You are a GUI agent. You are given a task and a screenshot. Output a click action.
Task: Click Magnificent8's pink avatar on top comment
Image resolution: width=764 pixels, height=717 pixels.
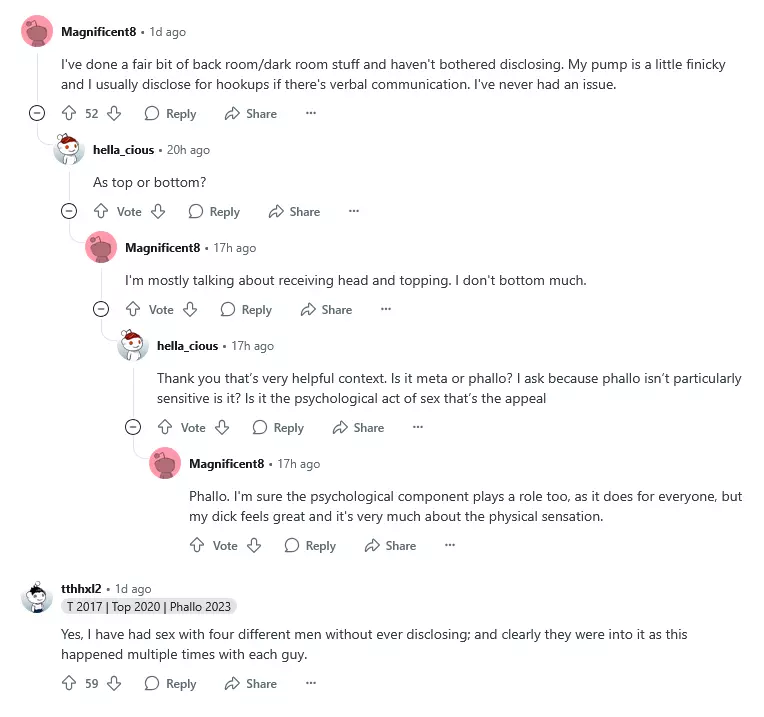(x=37, y=32)
